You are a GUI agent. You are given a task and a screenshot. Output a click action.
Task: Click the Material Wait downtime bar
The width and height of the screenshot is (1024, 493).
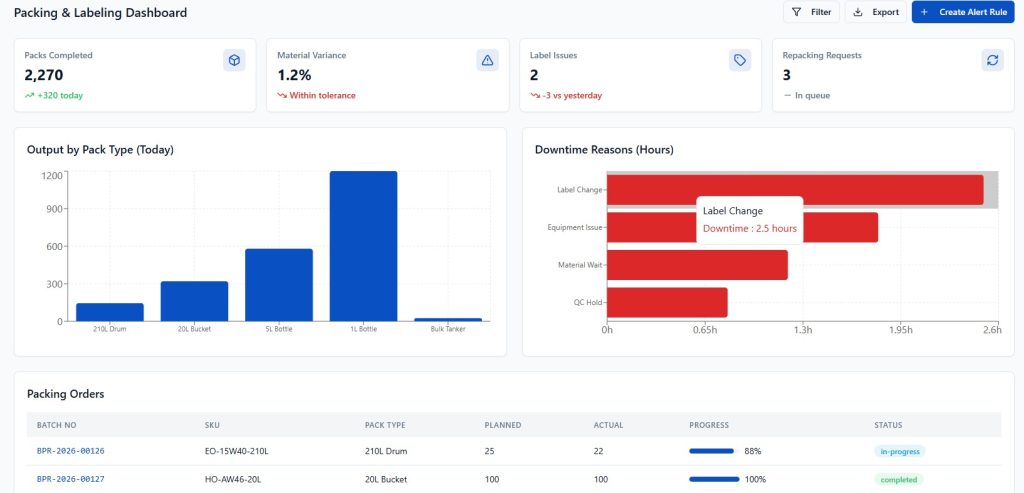697,265
